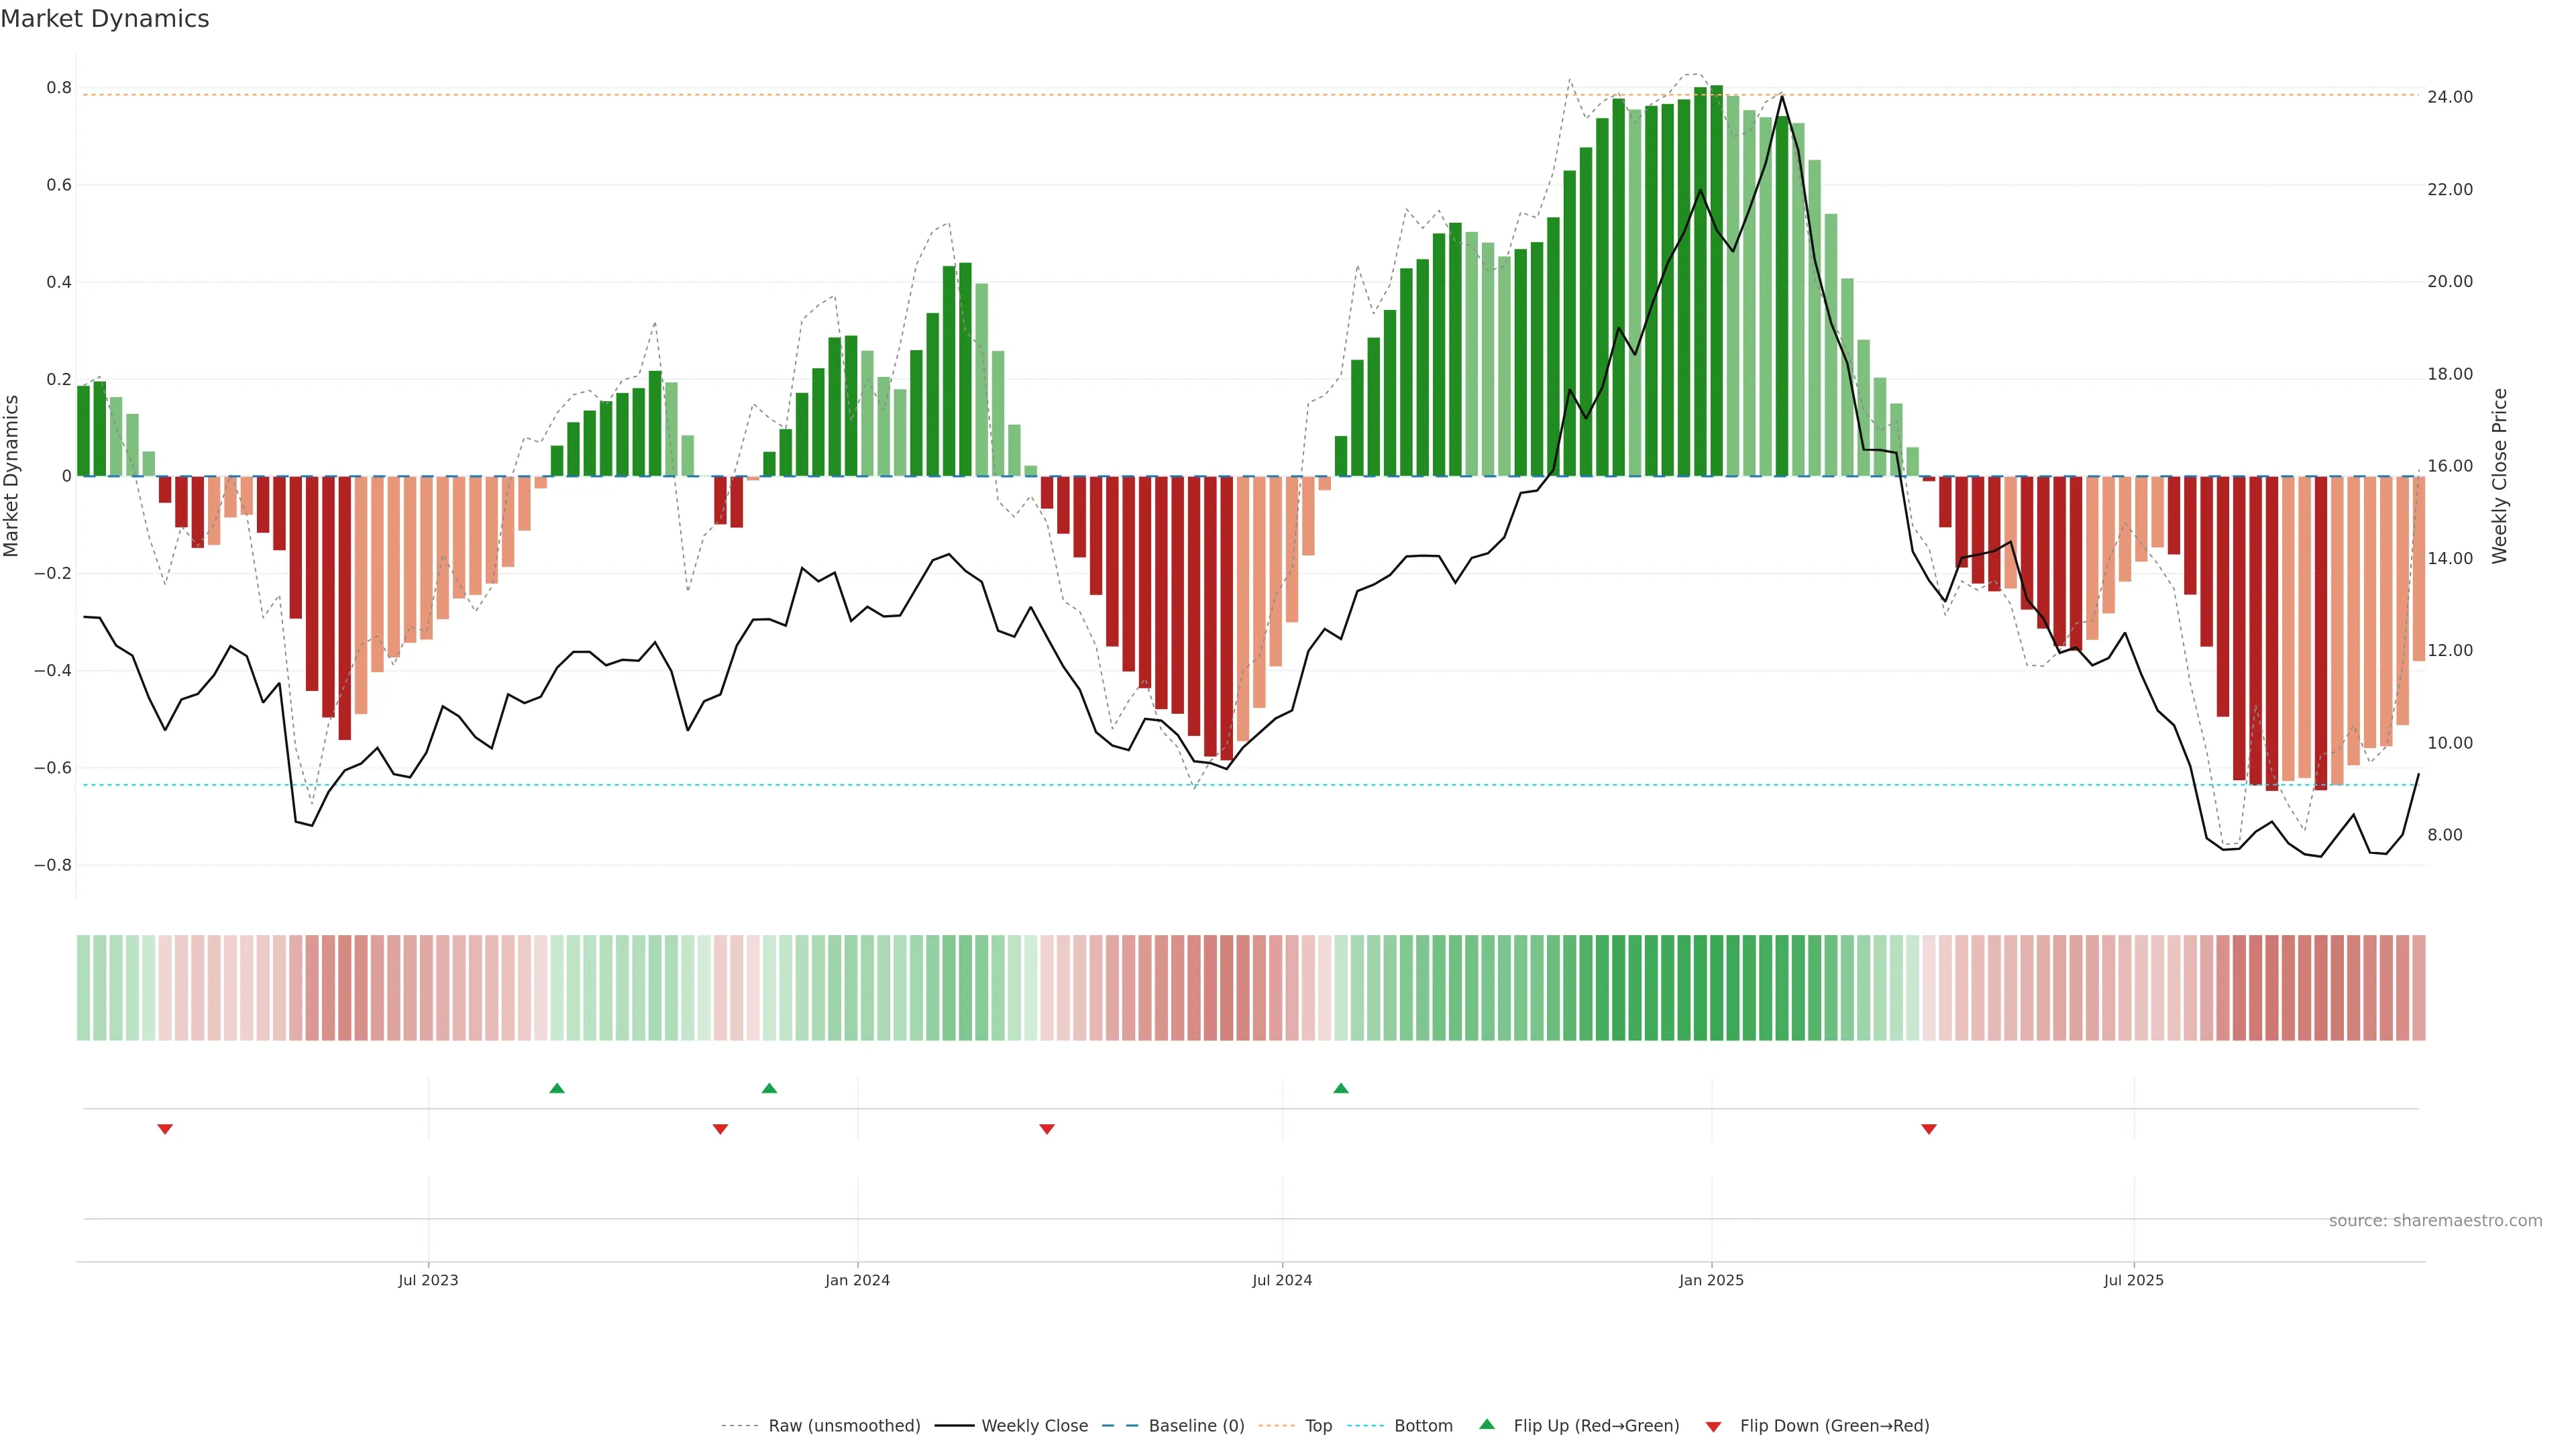Click the red triangle icon in the legend
Viewport: 2576px width, 1449px height.
pos(1713,1426)
